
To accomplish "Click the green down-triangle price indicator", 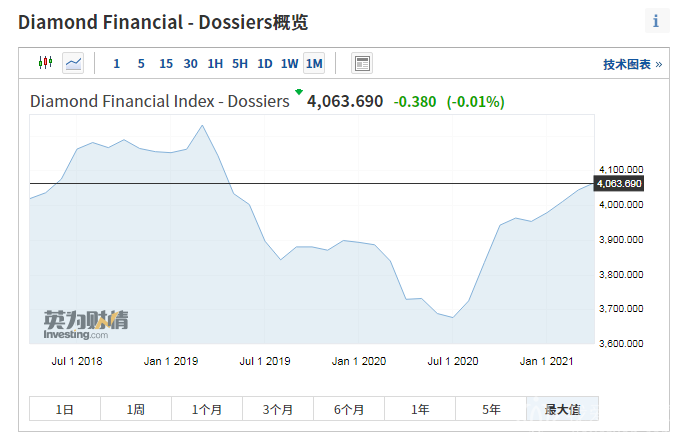I will pos(298,93).
